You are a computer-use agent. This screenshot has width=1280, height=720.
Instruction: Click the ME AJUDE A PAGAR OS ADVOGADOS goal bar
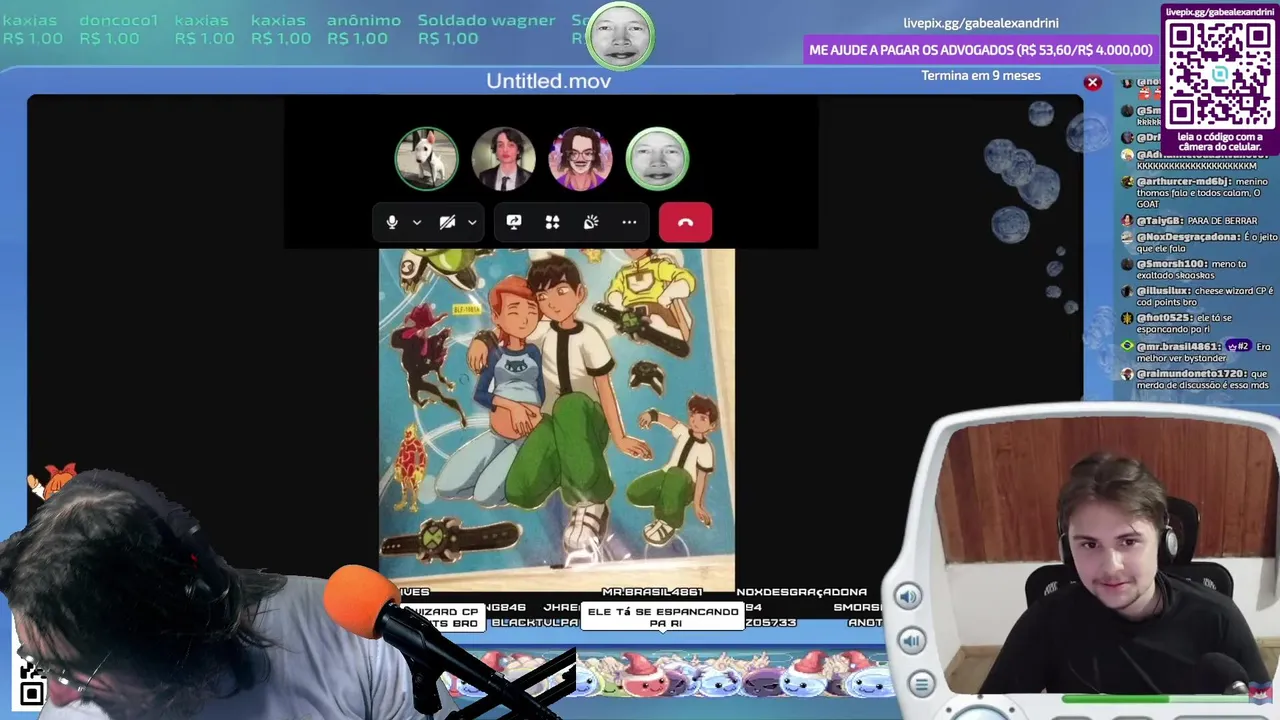coord(981,50)
